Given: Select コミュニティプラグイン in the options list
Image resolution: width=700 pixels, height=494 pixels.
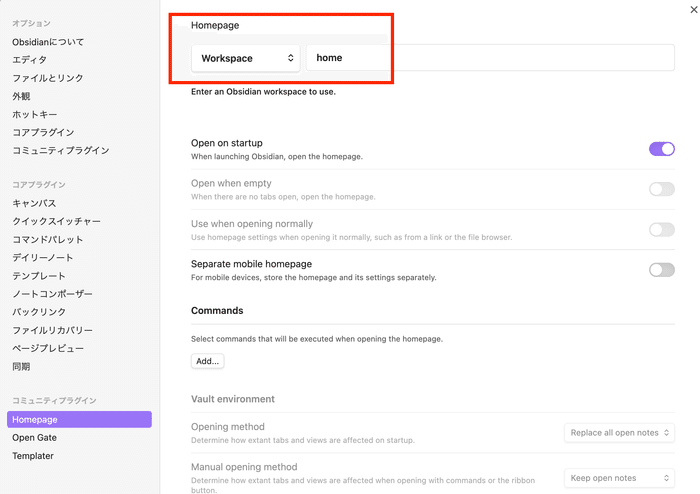Looking at the screenshot, I should pyautogui.click(x=60, y=150).
